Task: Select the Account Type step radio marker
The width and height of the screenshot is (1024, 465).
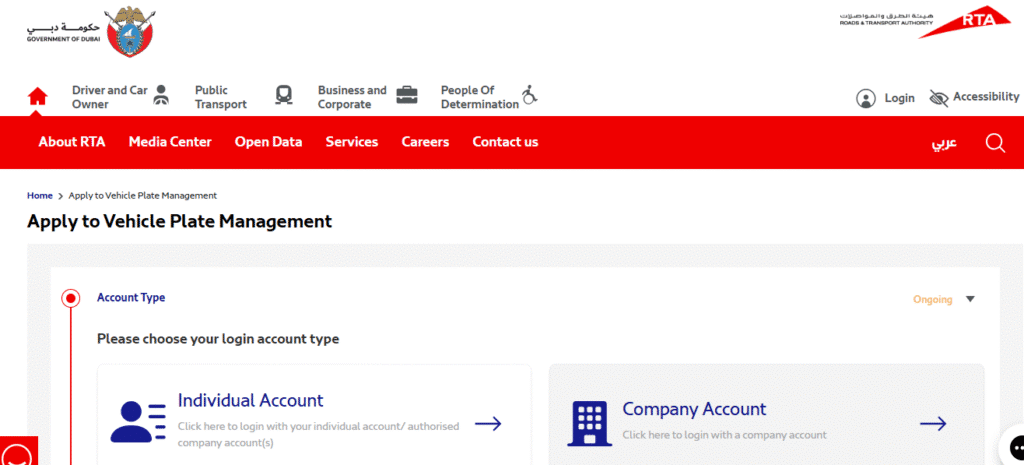Action: 70,298
